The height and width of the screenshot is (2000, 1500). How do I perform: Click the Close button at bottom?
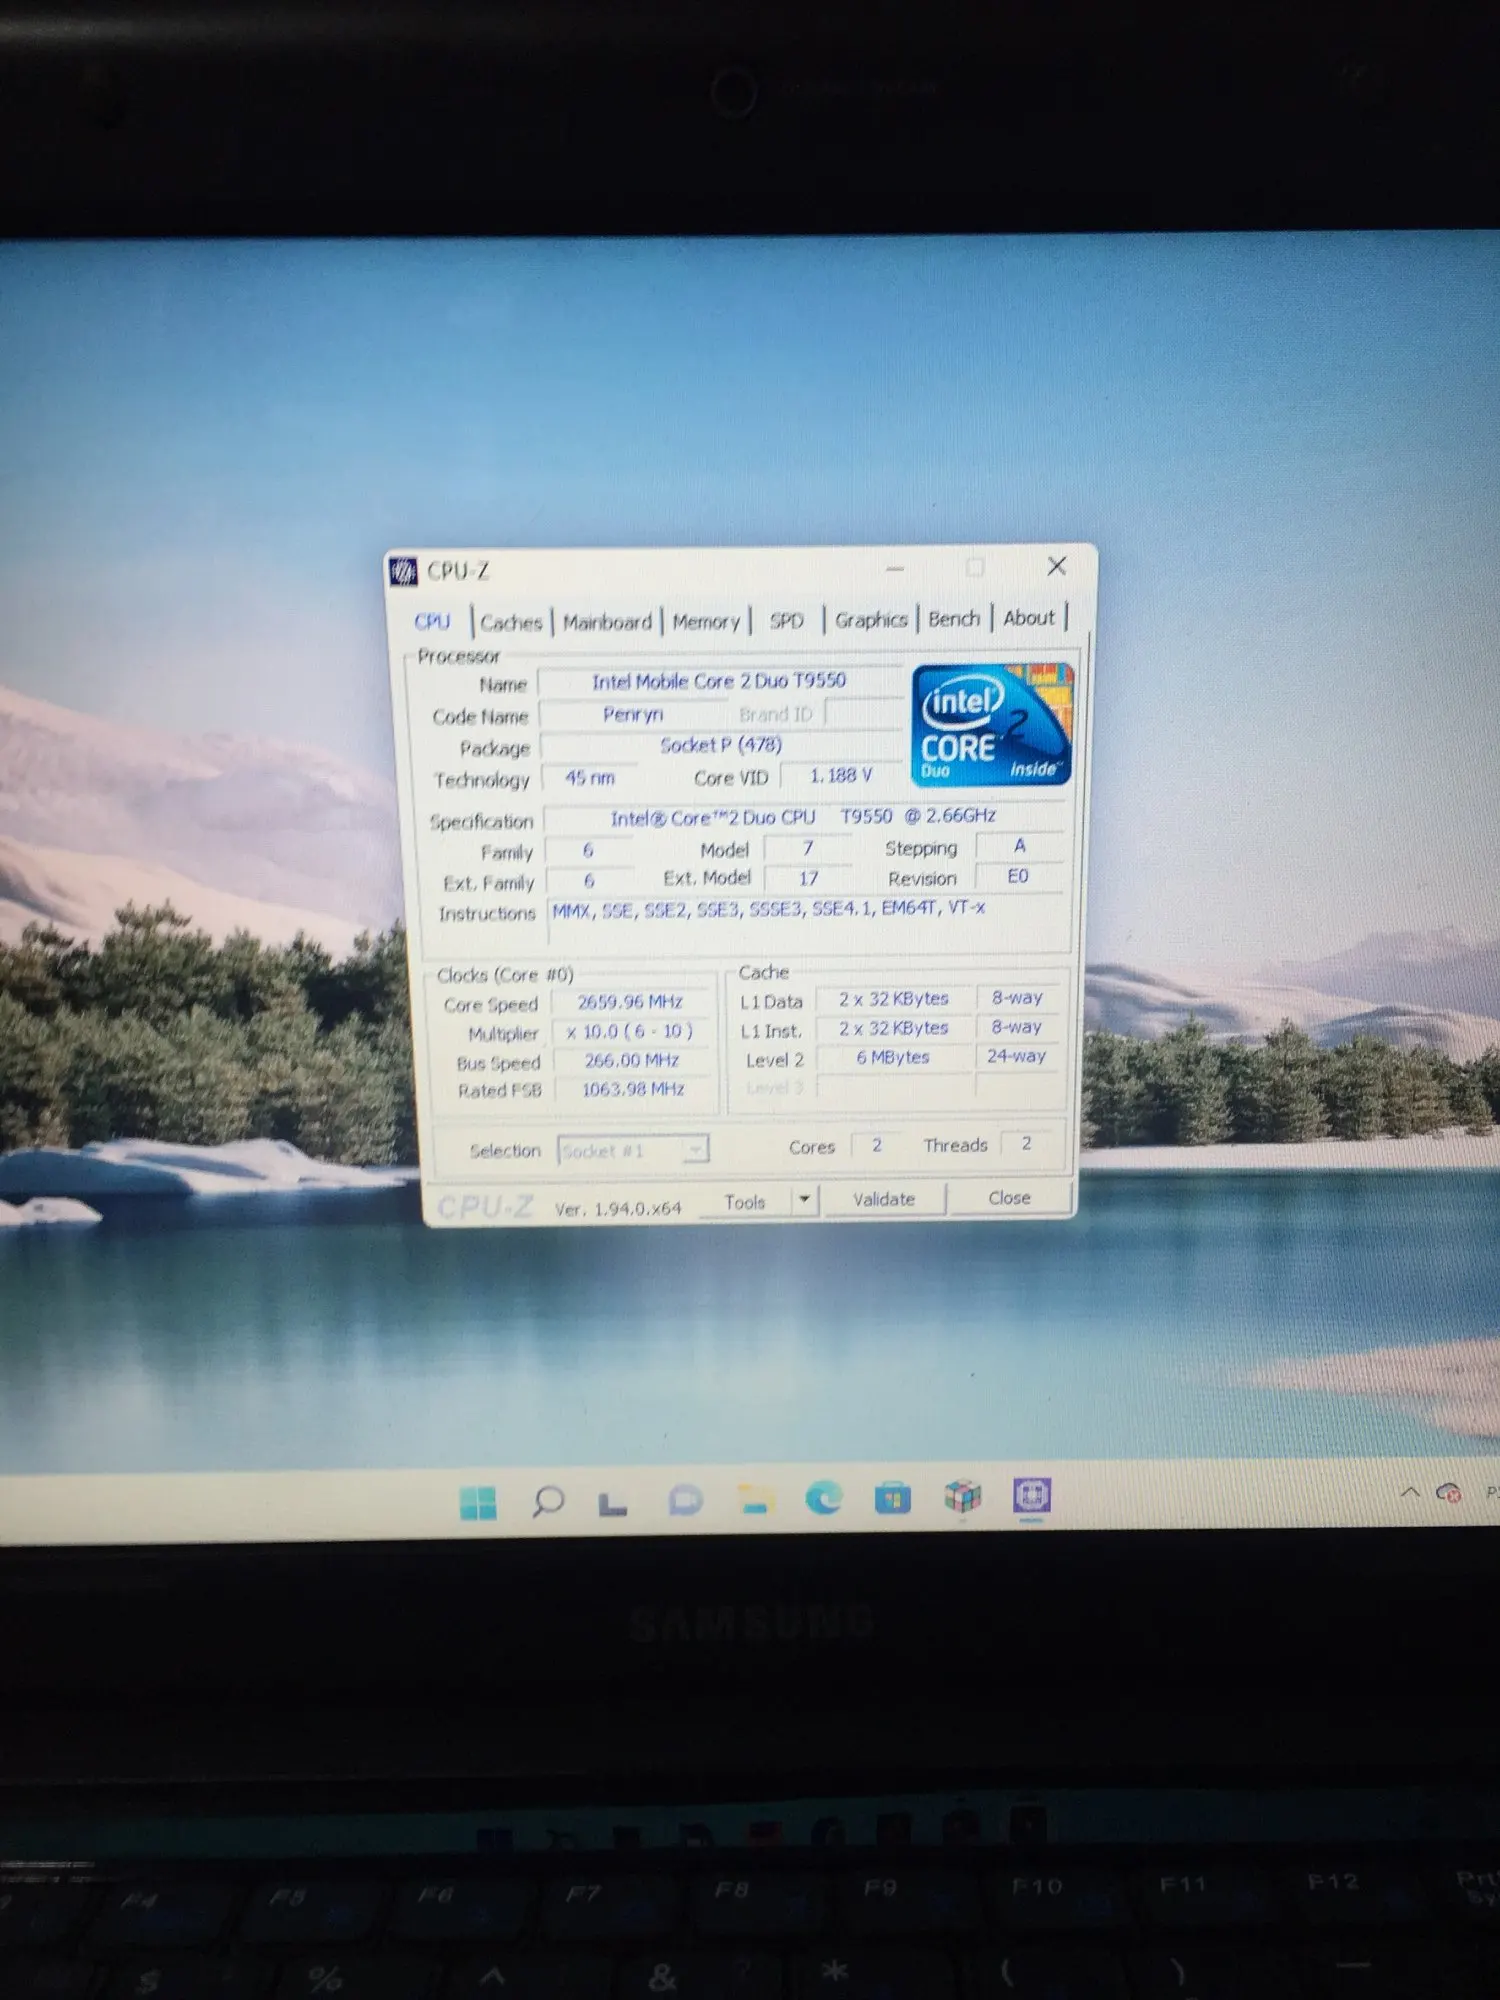(x=1009, y=1198)
